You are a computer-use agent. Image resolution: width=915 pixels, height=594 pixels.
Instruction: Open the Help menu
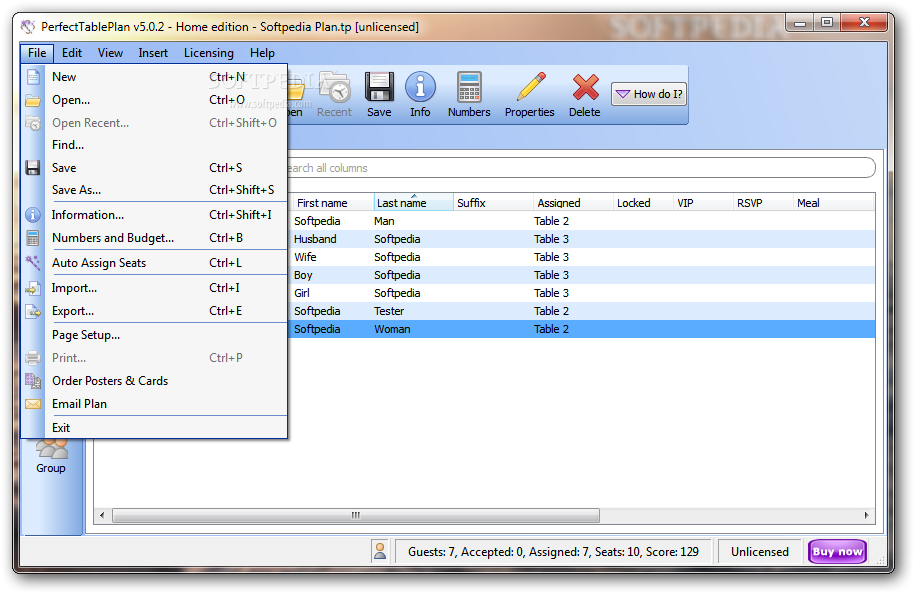263,53
